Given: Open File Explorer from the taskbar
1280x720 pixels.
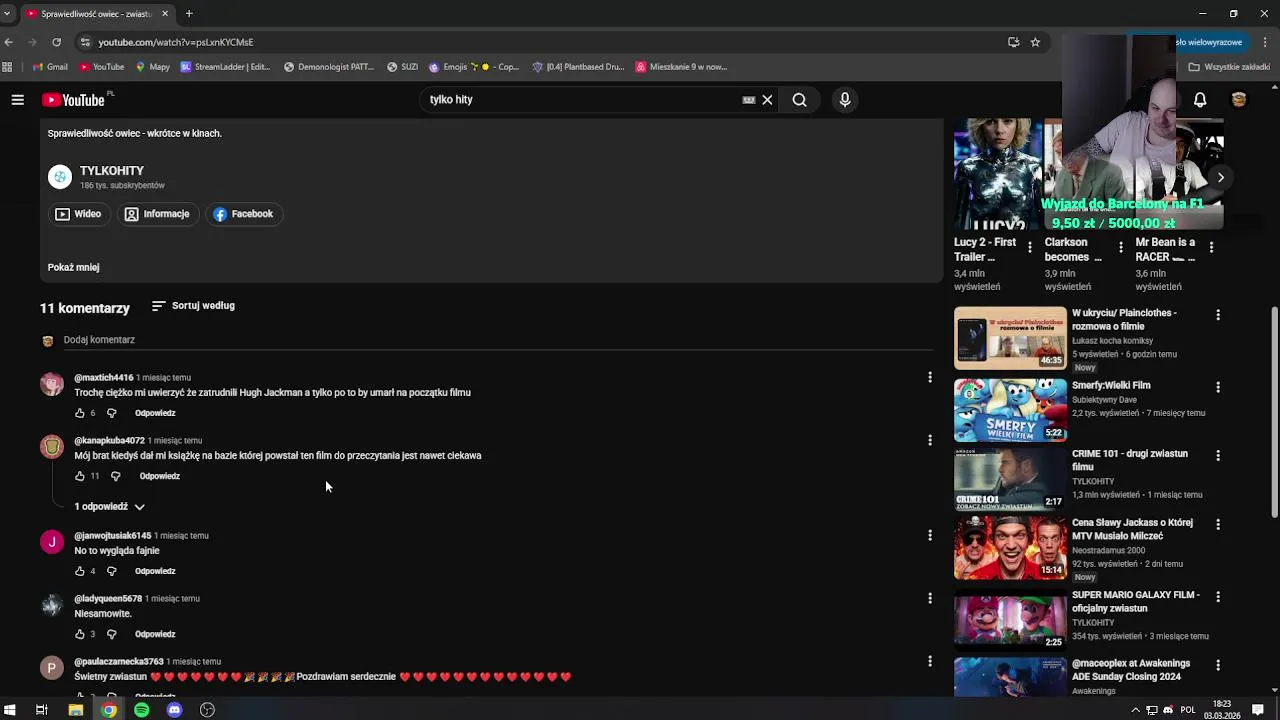Looking at the screenshot, I should pos(75,710).
